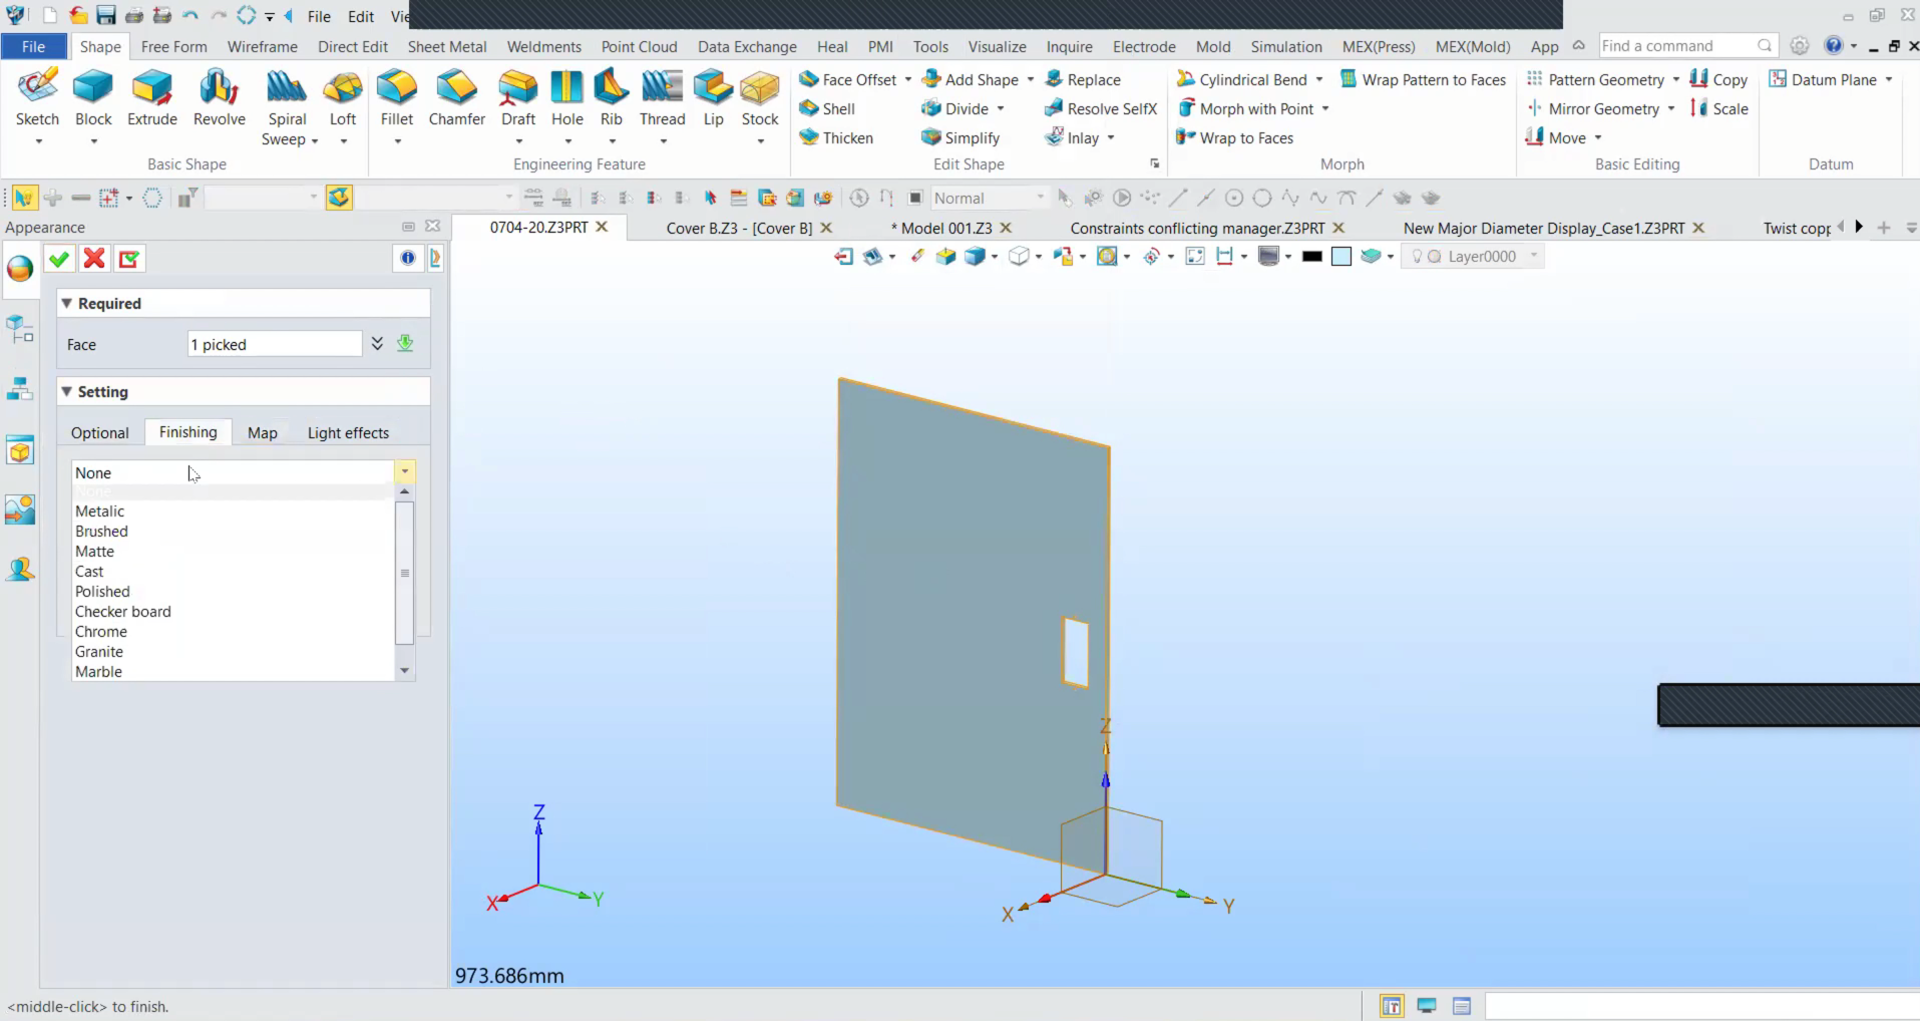Click the Find a command search field
The height and width of the screenshot is (1021, 1920).
pyautogui.click(x=1677, y=46)
